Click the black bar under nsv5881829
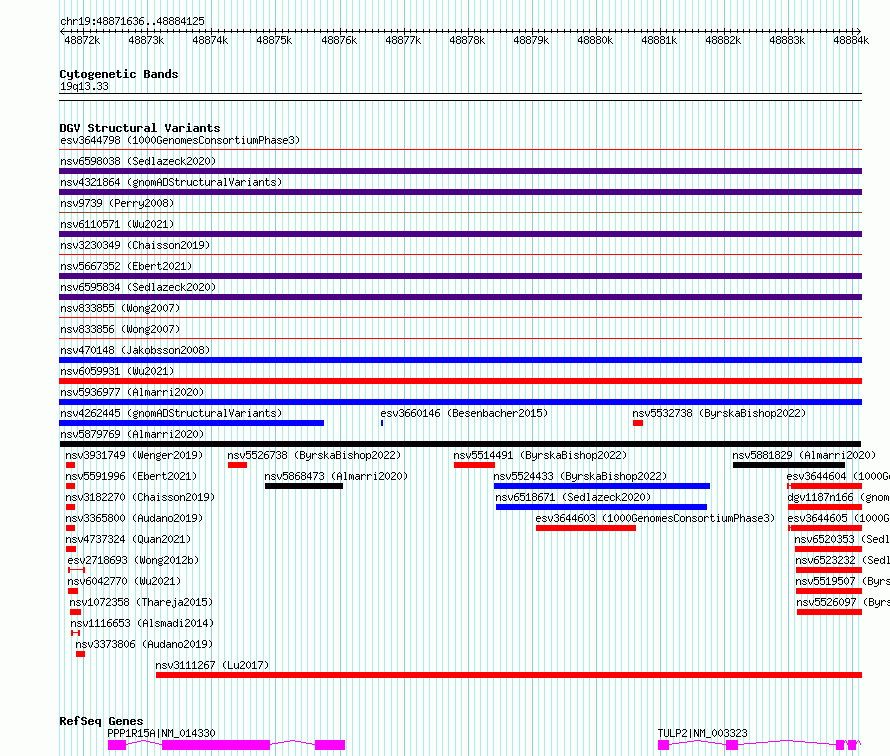The width and height of the screenshot is (890, 756). (x=789, y=465)
